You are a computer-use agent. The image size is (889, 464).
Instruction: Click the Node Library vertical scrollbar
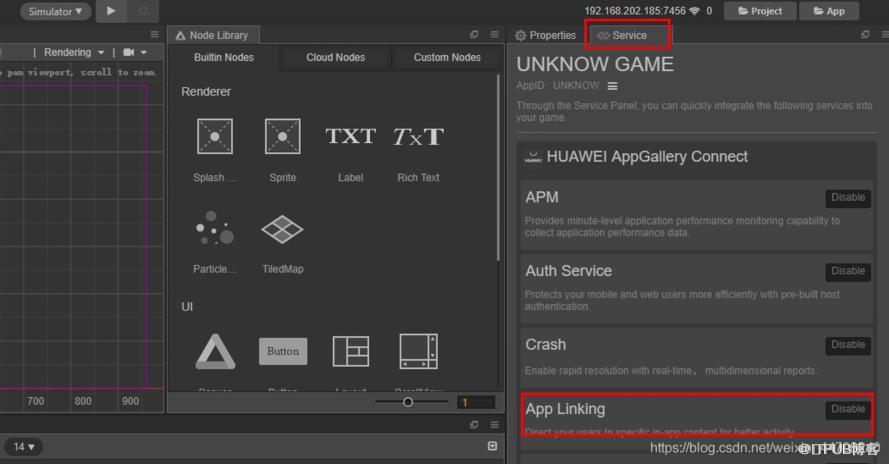[x=498, y=167]
